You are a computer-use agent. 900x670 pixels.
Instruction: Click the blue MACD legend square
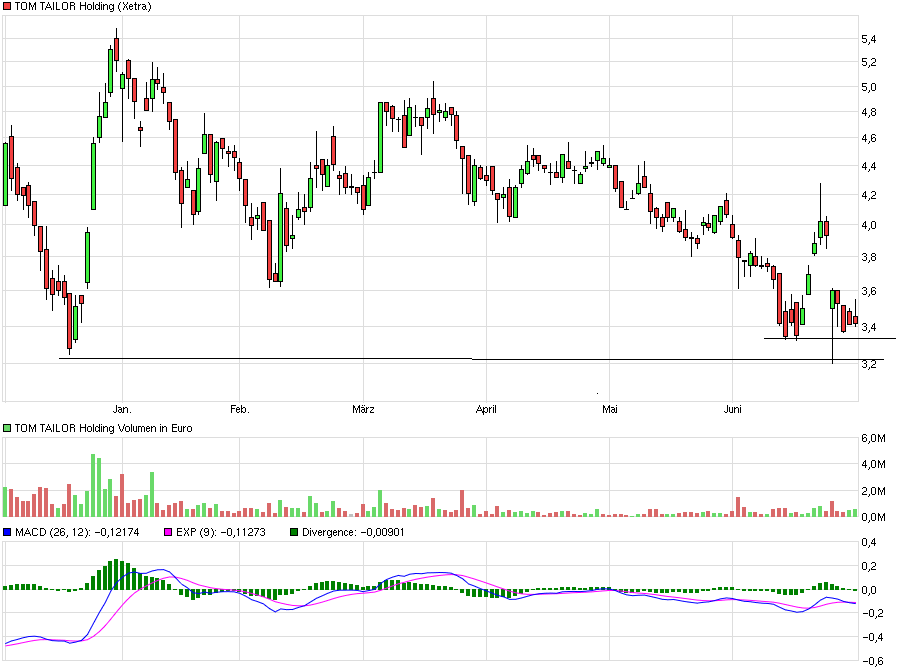(x=7, y=532)
